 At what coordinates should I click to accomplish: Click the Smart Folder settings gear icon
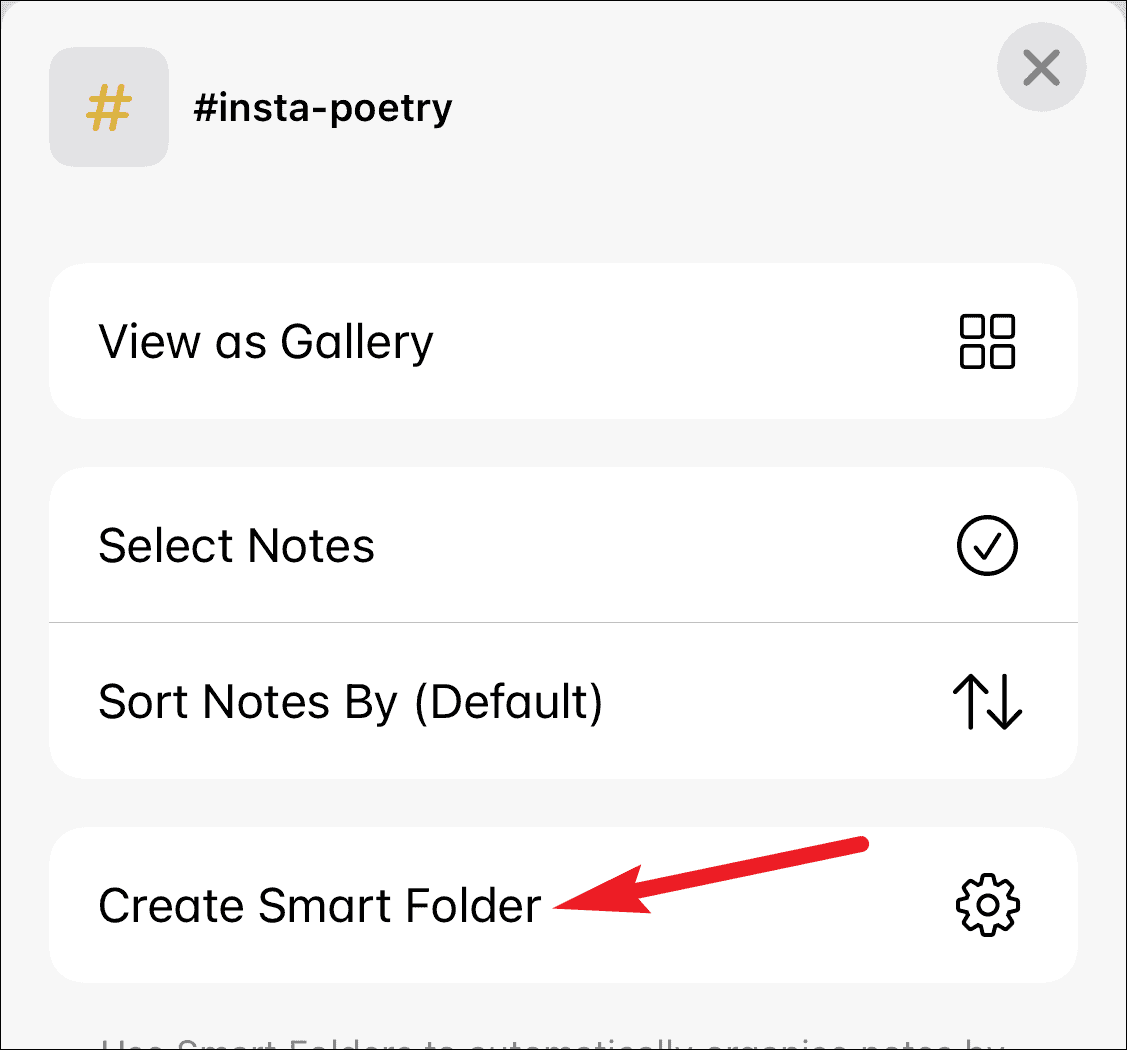988,905
